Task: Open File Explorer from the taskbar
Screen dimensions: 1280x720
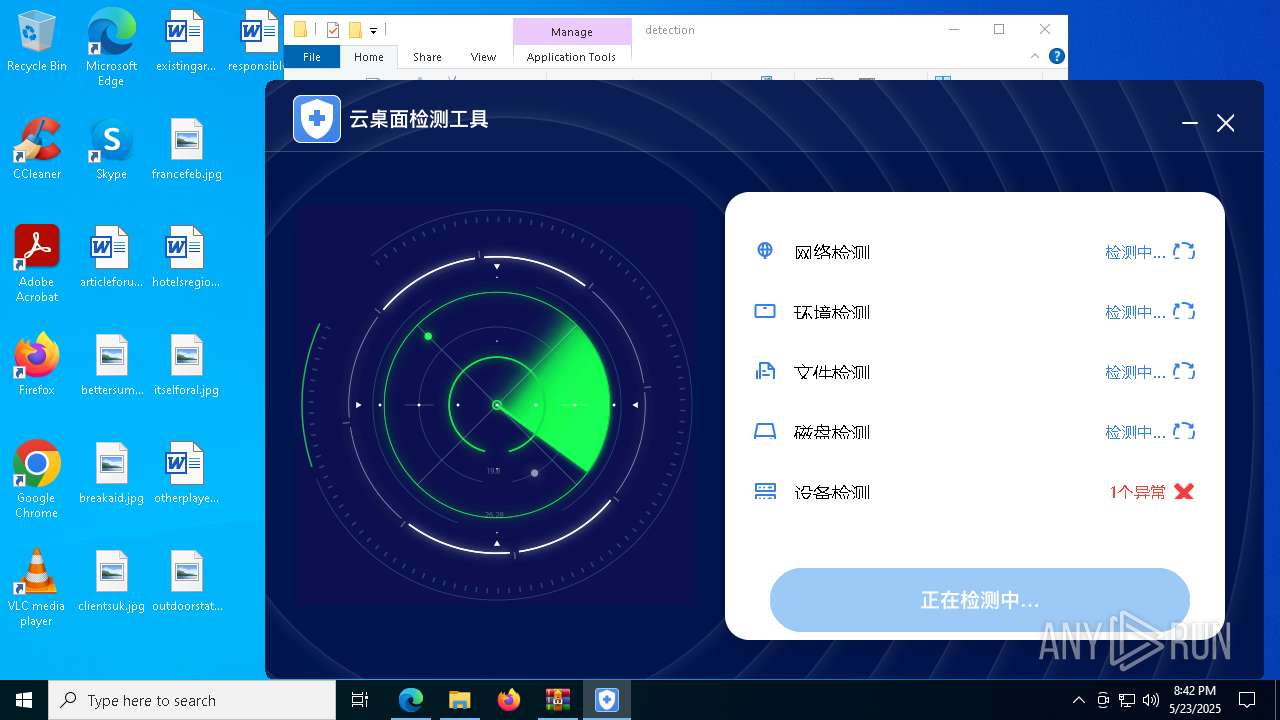Action: pos(459,700)
